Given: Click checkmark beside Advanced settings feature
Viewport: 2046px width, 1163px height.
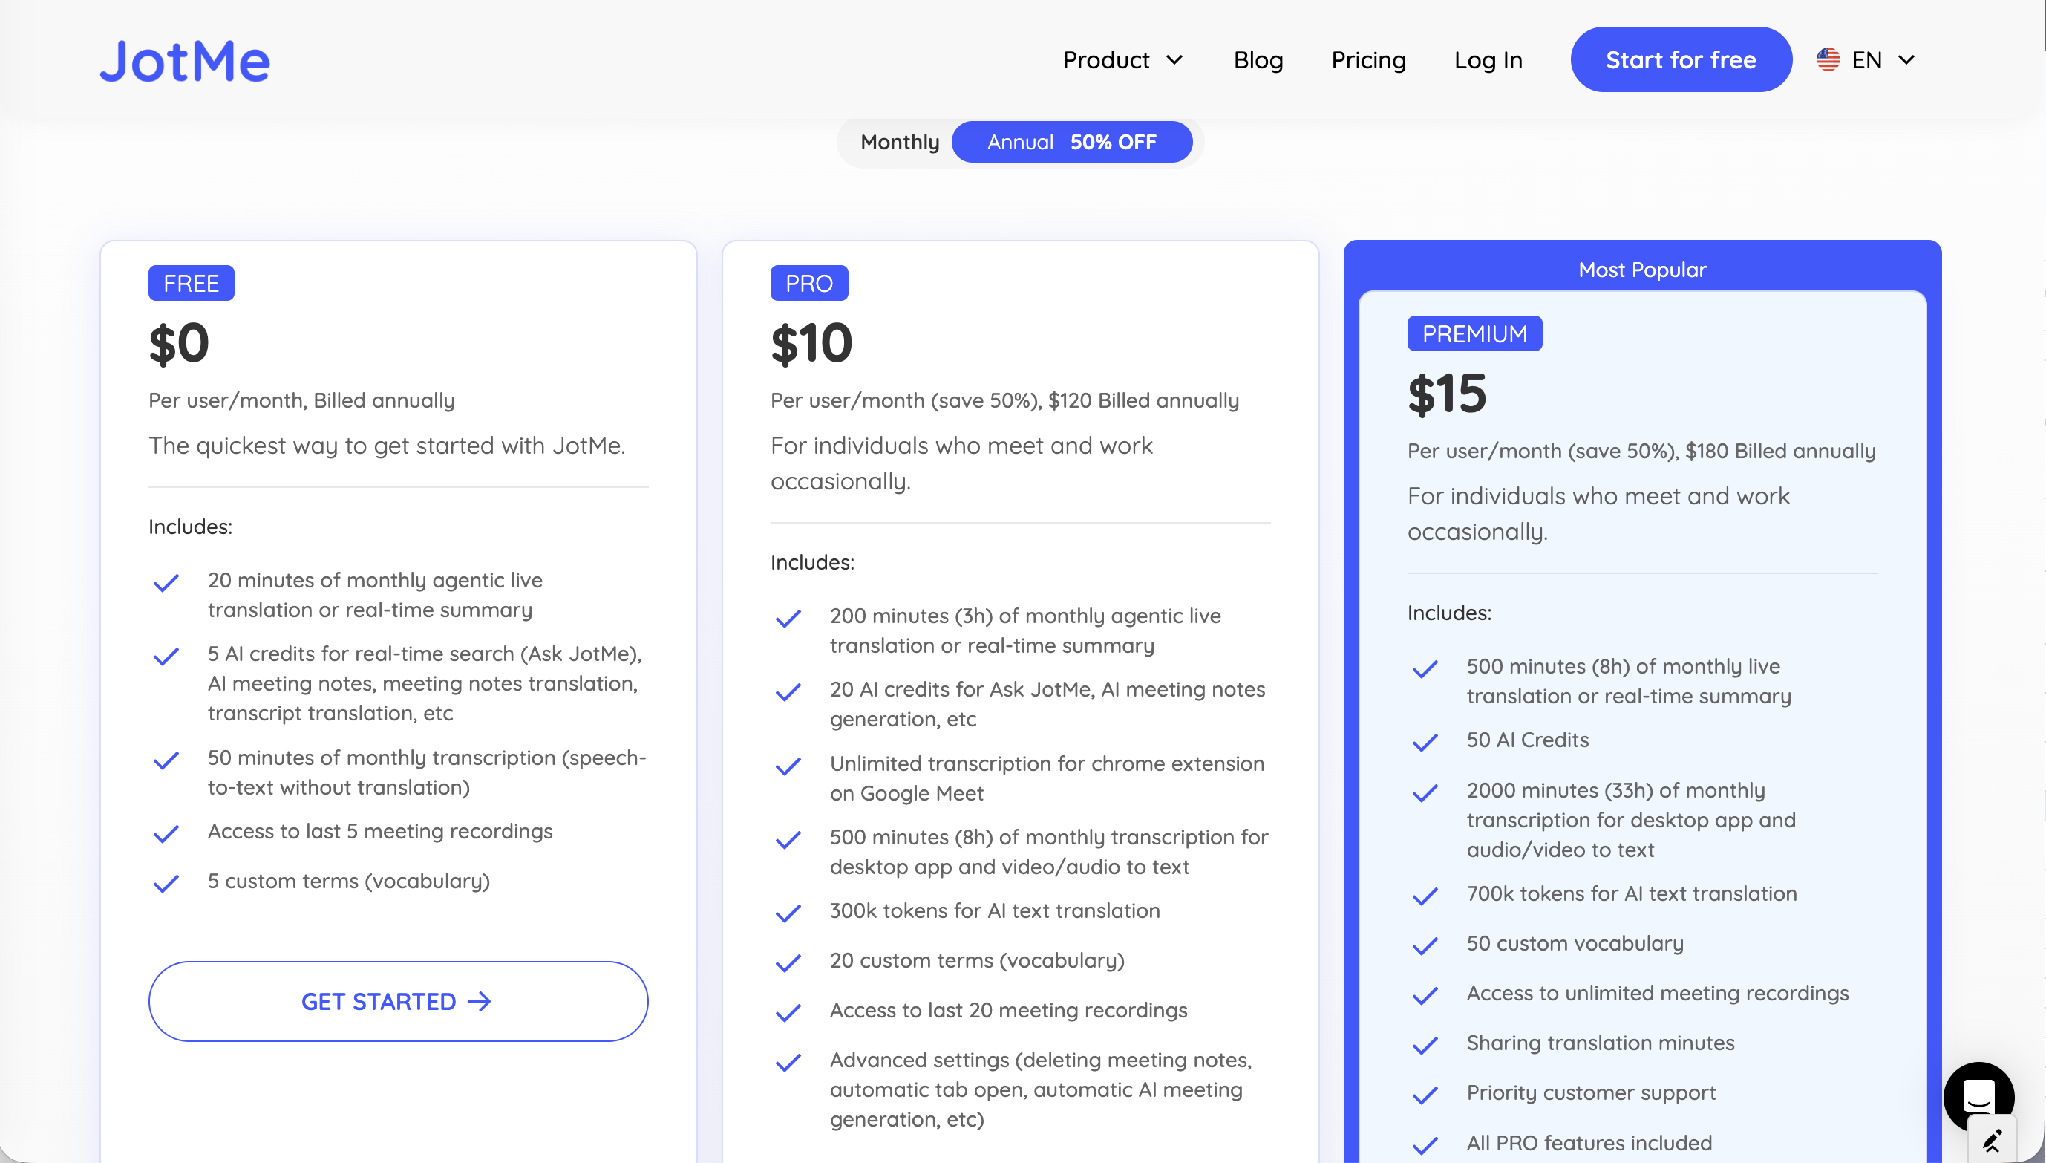Looking at the screenshot, I should click(788, 1063).
